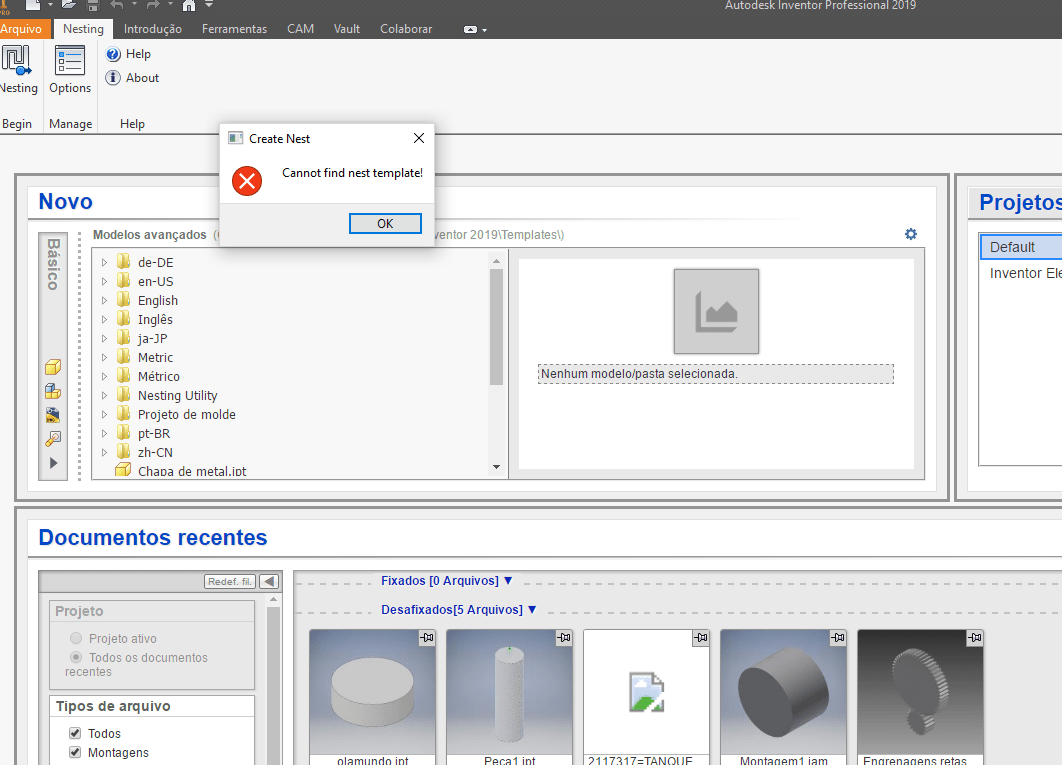This screenshot has height=765, width=1062.
Task: Expand the Inglês template folder
Action: [x=104, y=319]
